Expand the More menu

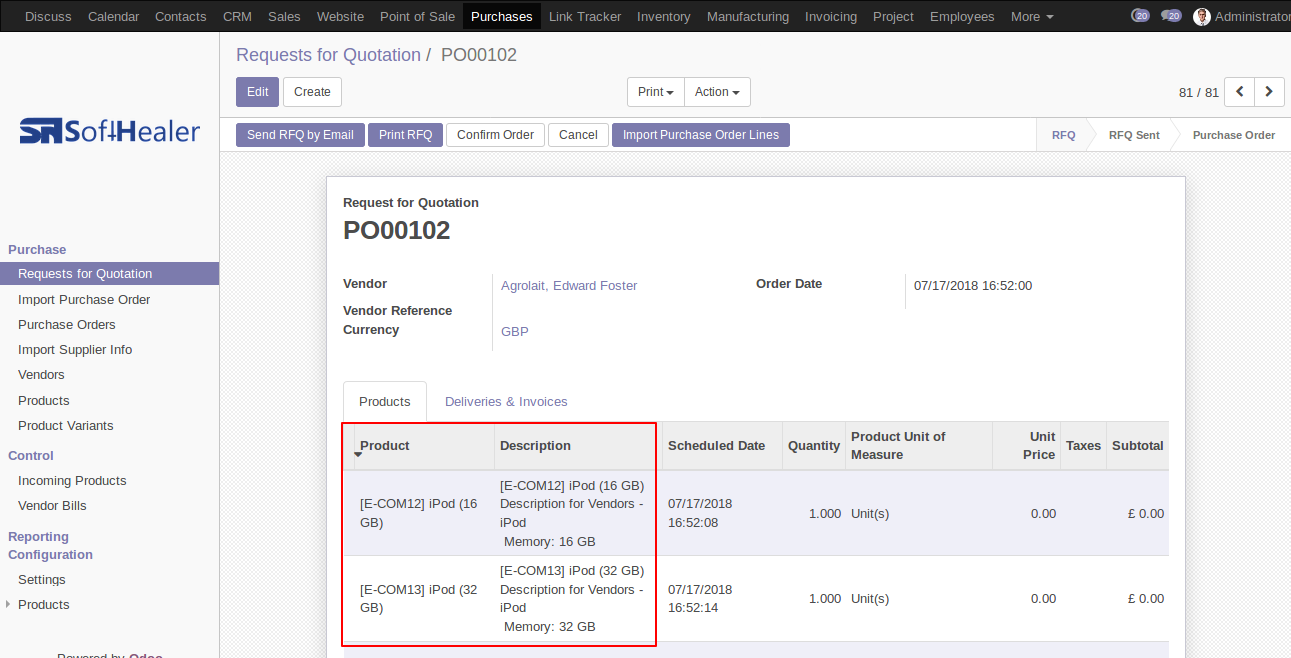pyautogui.click(x=1032, y=16)
